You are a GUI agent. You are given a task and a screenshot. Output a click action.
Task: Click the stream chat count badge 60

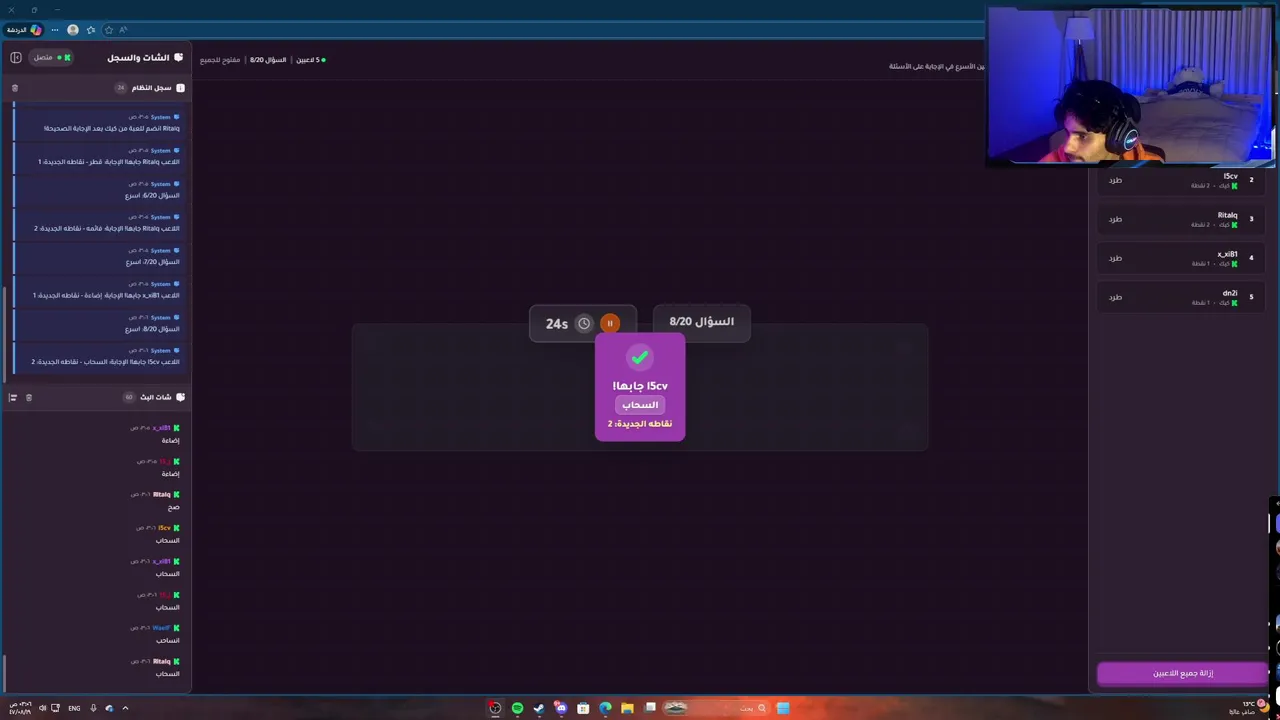point(129,397)
